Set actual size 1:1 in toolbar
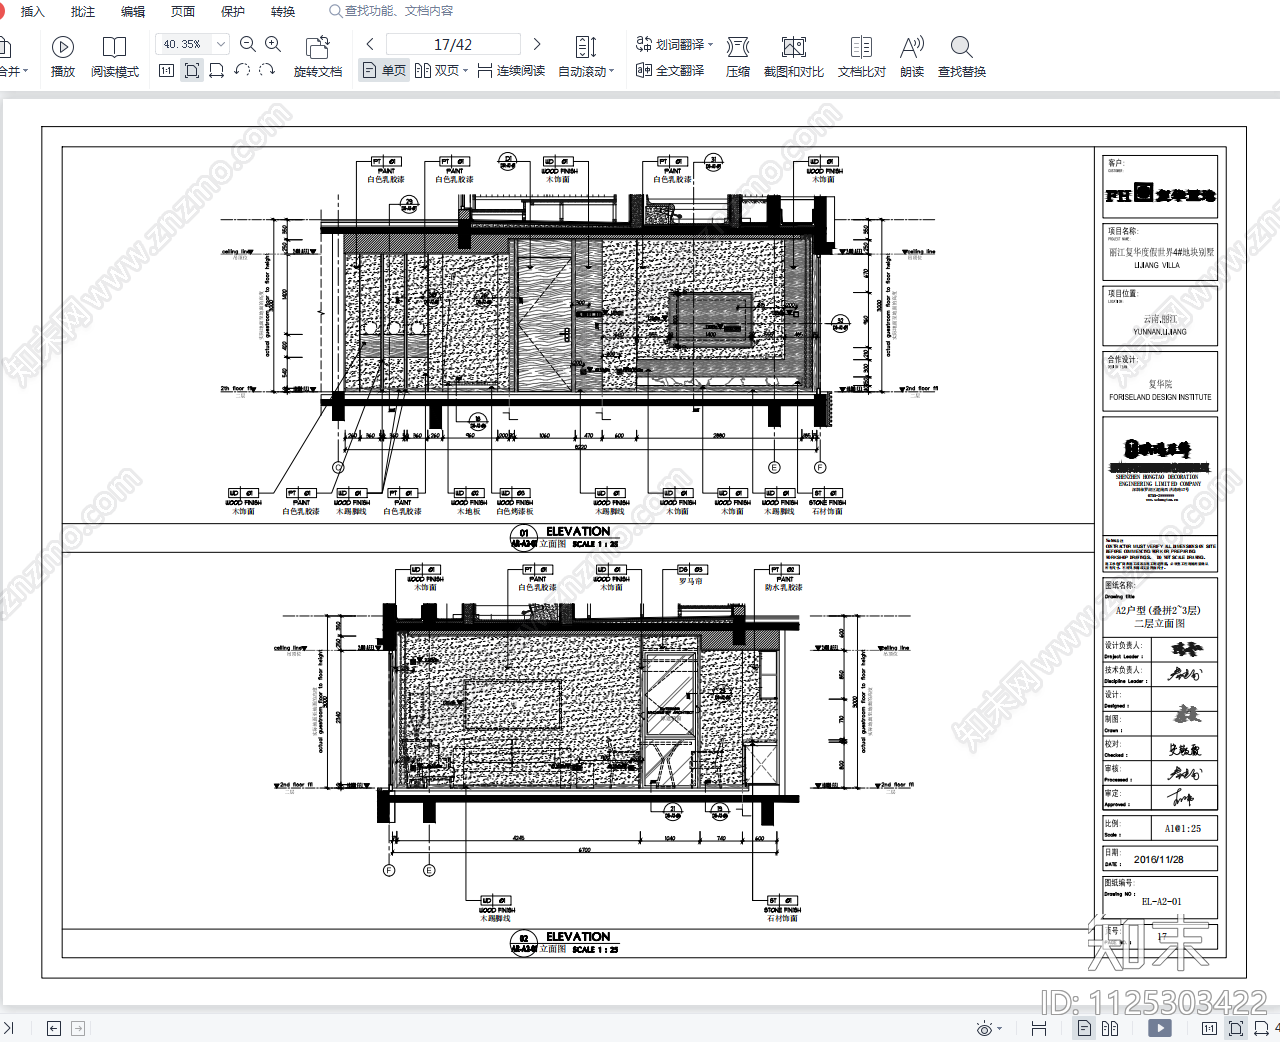The height and width of the screenshot is (1042, 1280). point(167,71)
